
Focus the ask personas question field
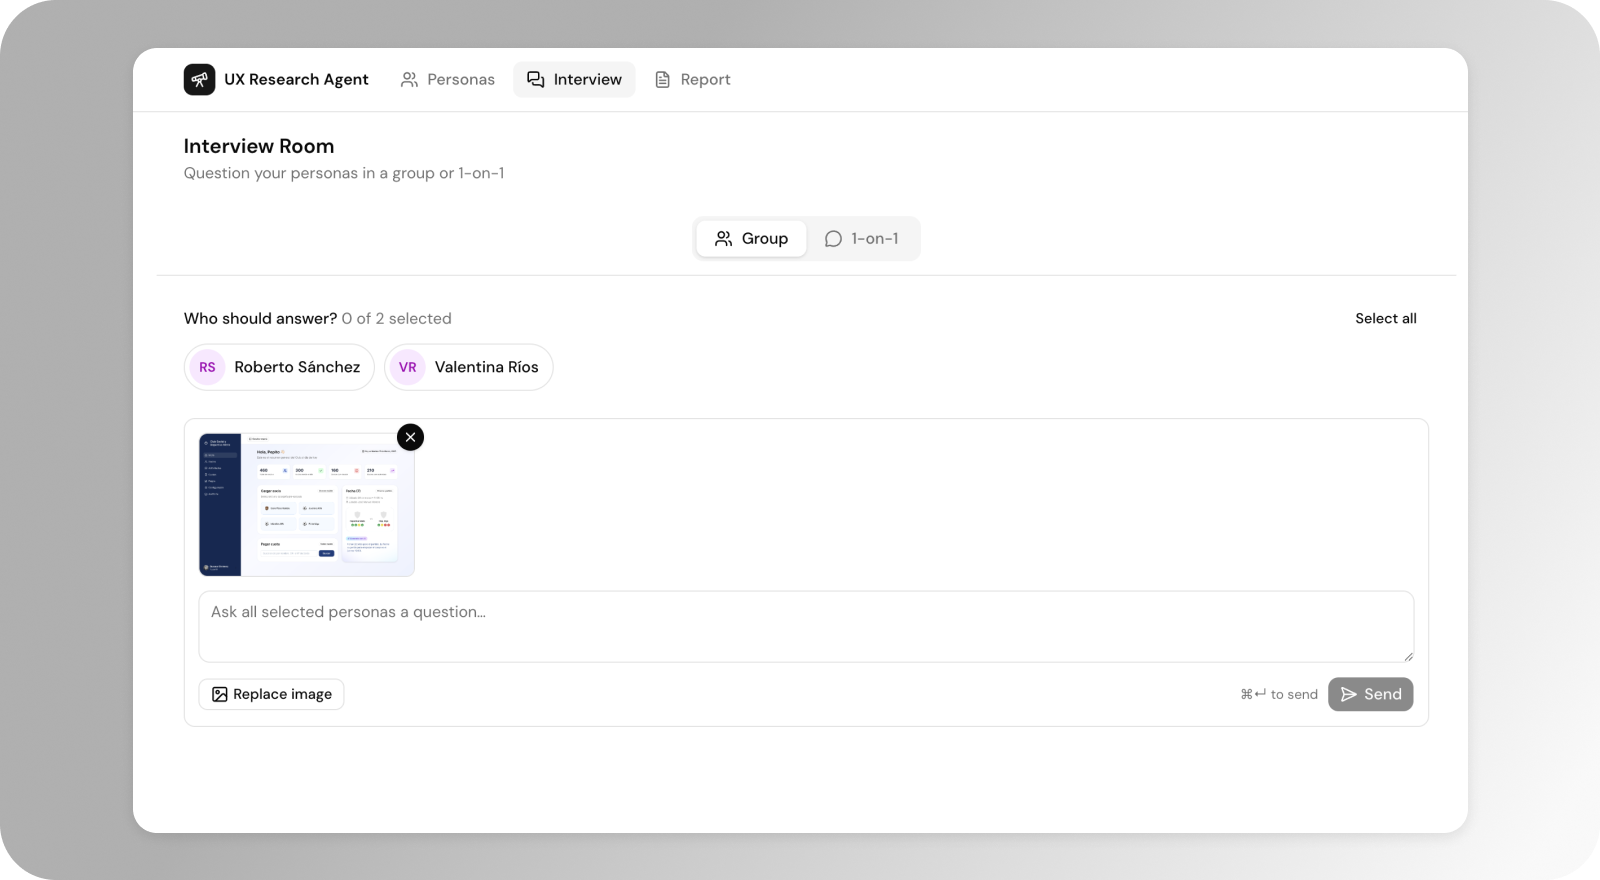(806, 626)
